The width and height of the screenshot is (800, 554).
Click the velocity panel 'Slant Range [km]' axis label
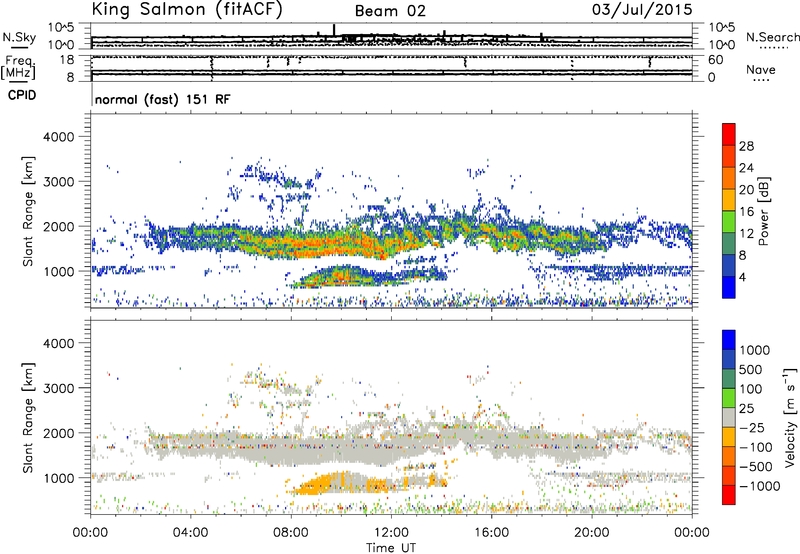(x=28, y=418)
